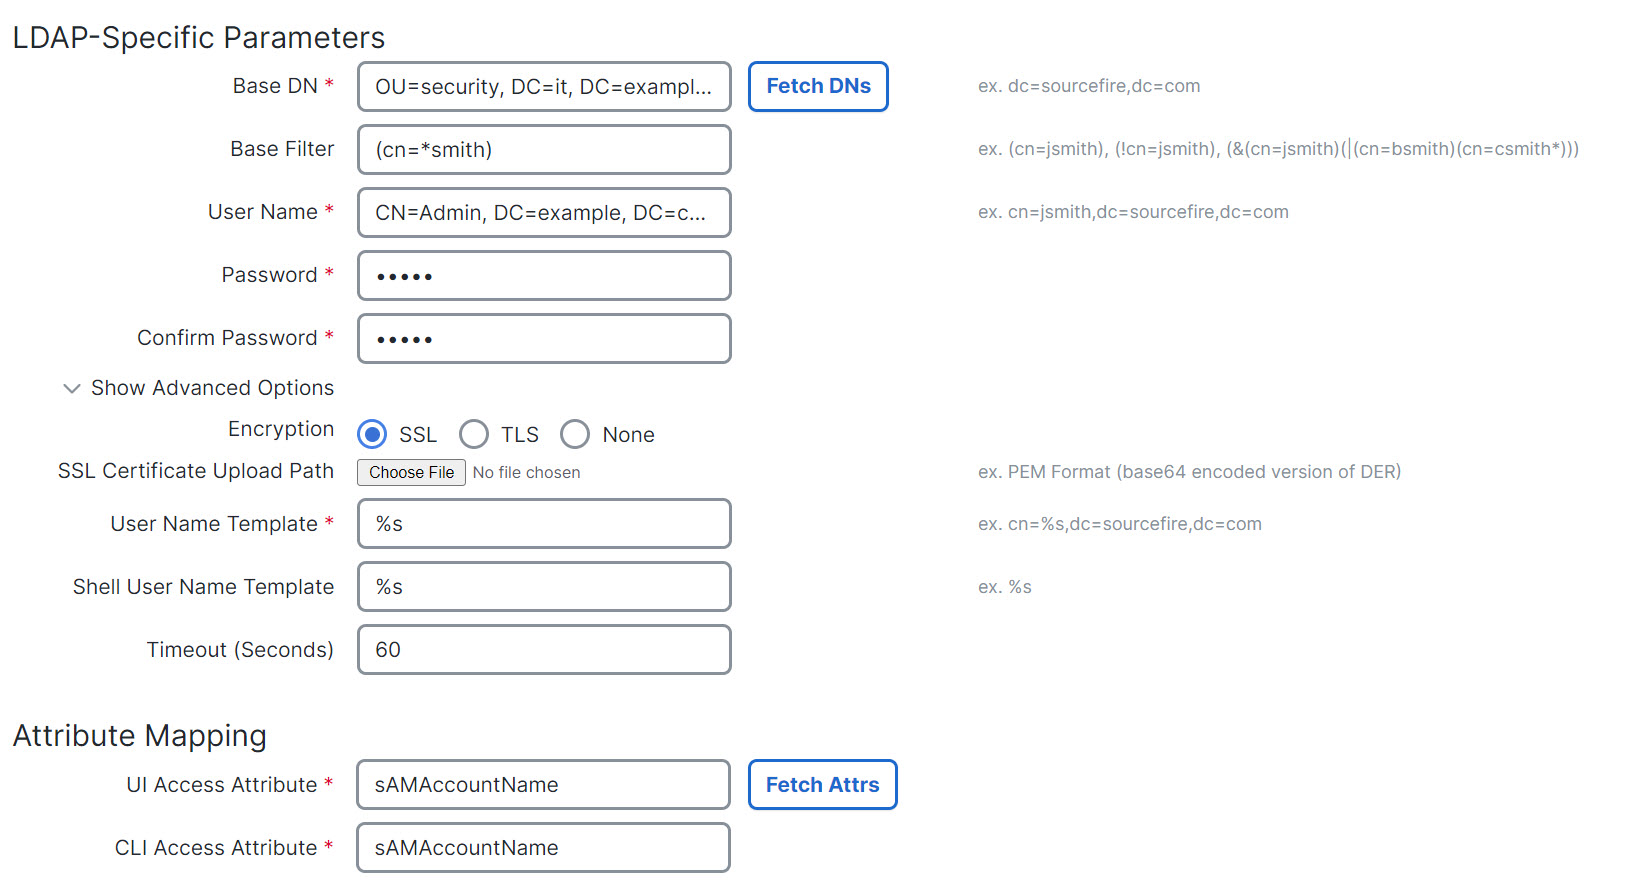Click the CLI Access Attribute field
The width and height of the screenshot is (1629, 893).
(544, 848)
